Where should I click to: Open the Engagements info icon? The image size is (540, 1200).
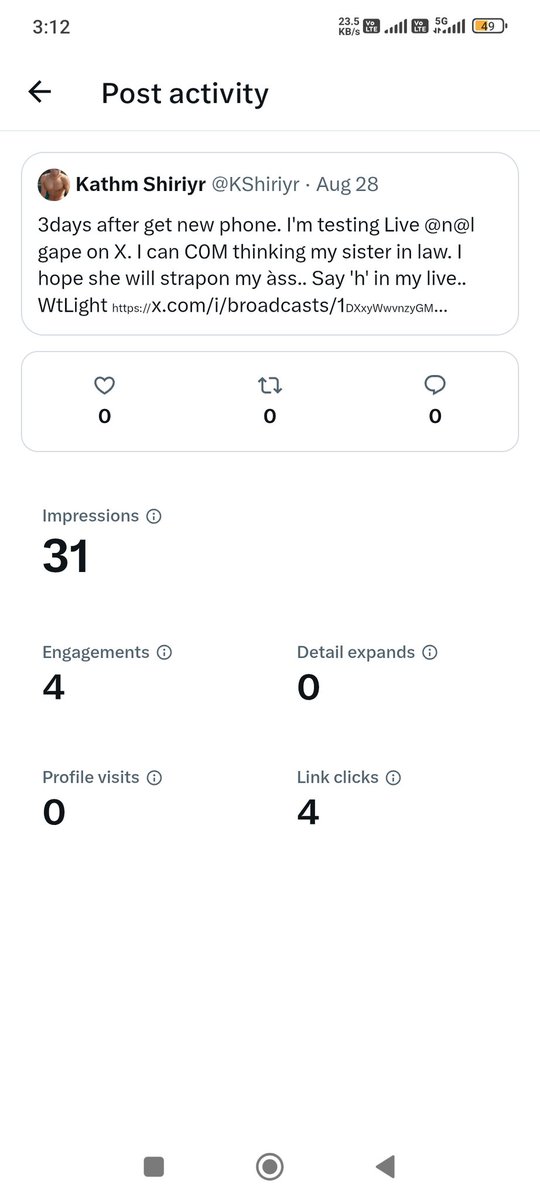(x=165, y=652)
